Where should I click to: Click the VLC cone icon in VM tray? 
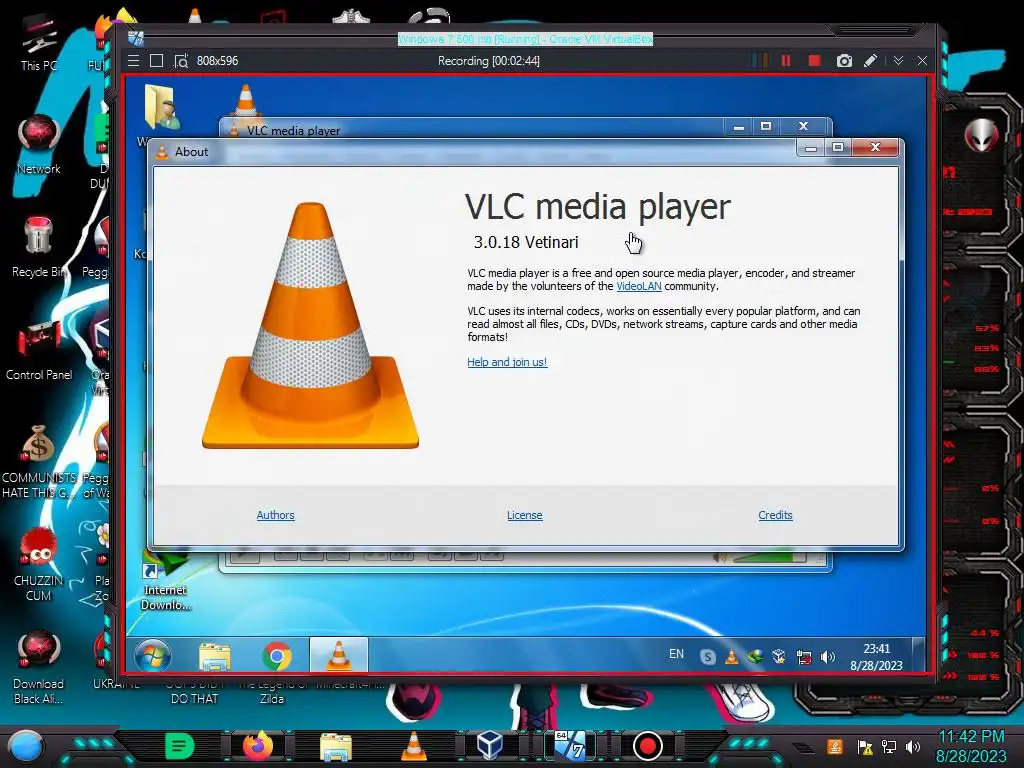pos(731,656)
